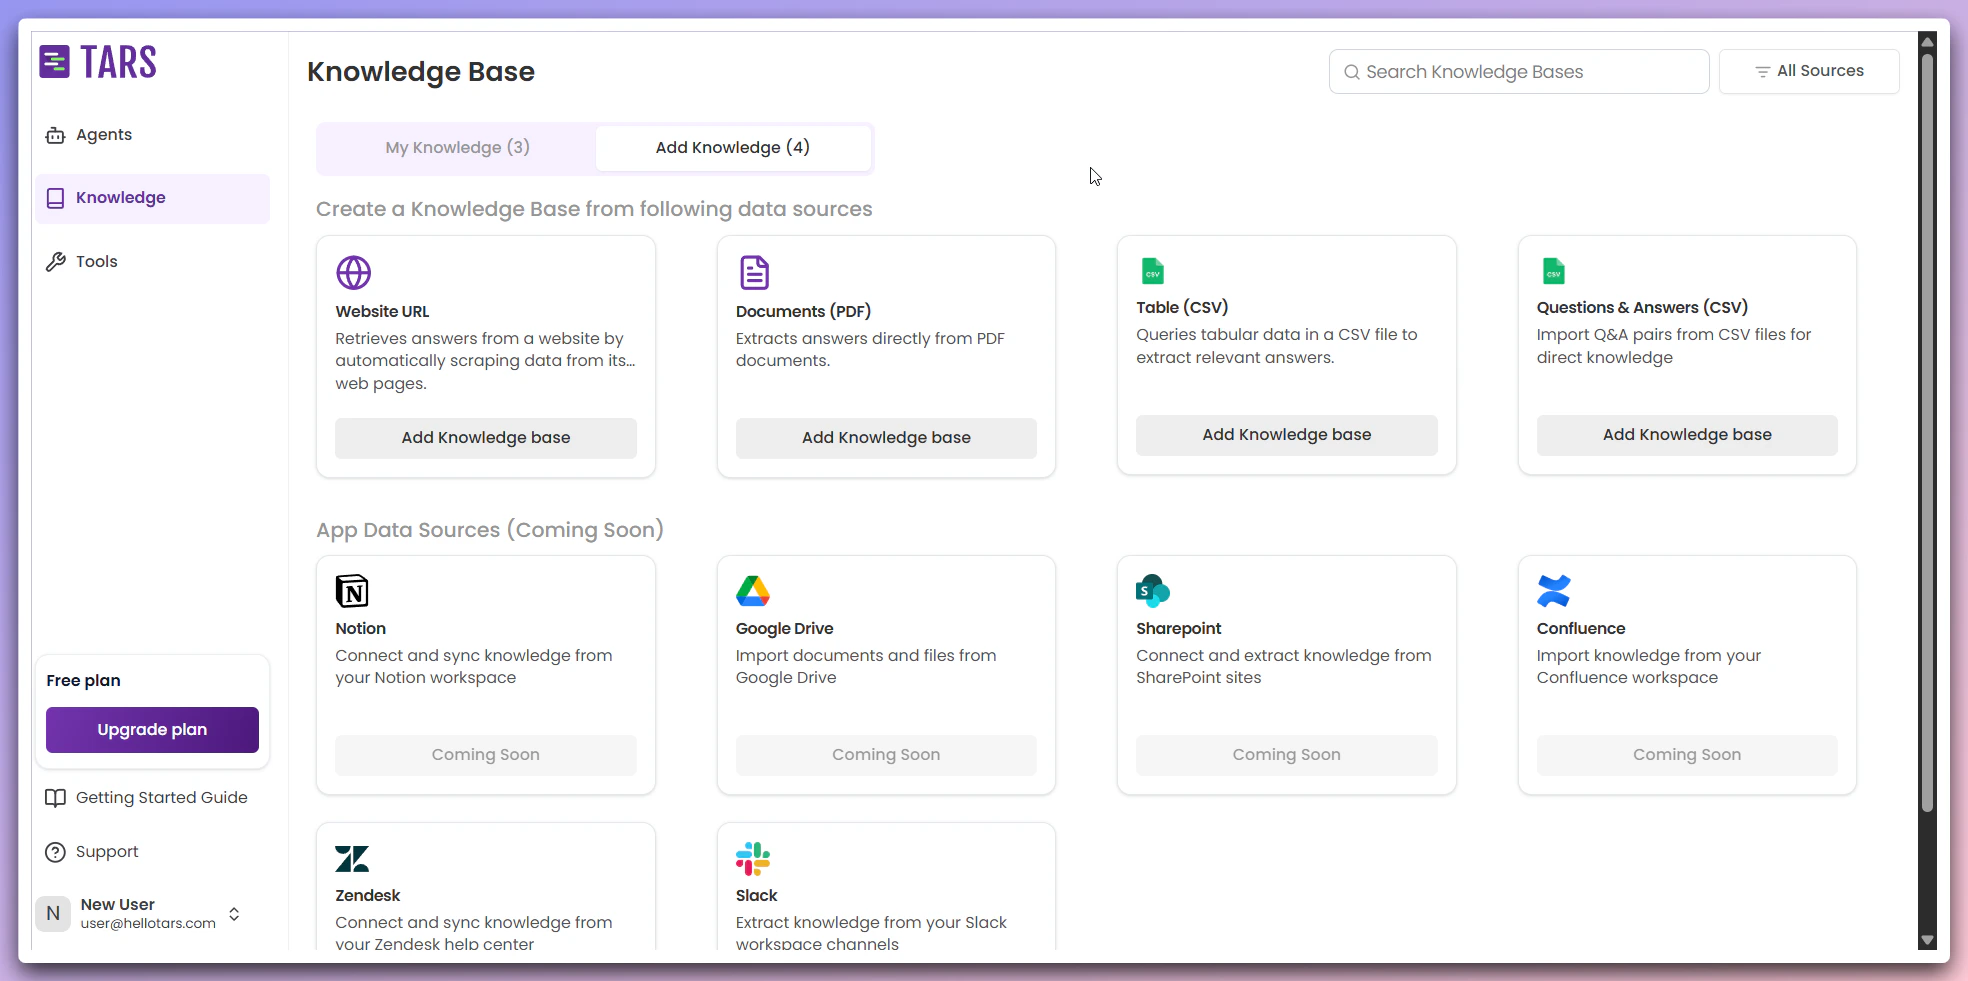Click the Confluence icon
This screenshot has height=981, width=1968.
[x=1554, y=590]
